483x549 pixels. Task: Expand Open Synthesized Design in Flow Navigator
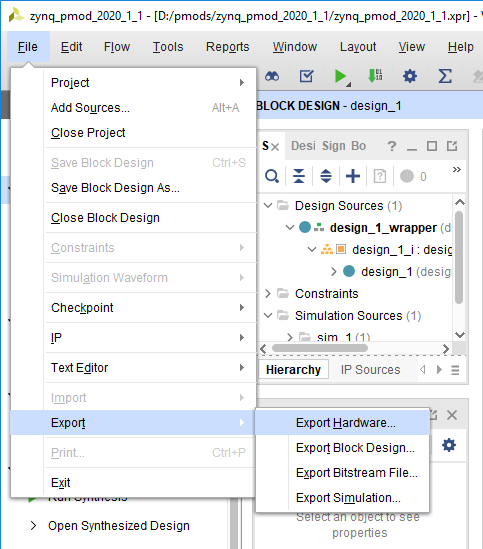point(33,526)
